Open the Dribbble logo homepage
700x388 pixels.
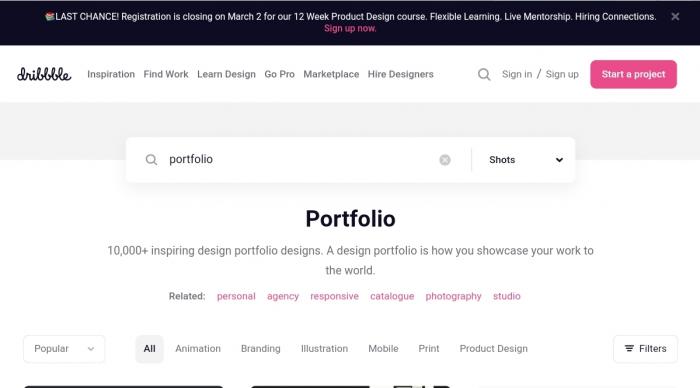tap(44, 74)
